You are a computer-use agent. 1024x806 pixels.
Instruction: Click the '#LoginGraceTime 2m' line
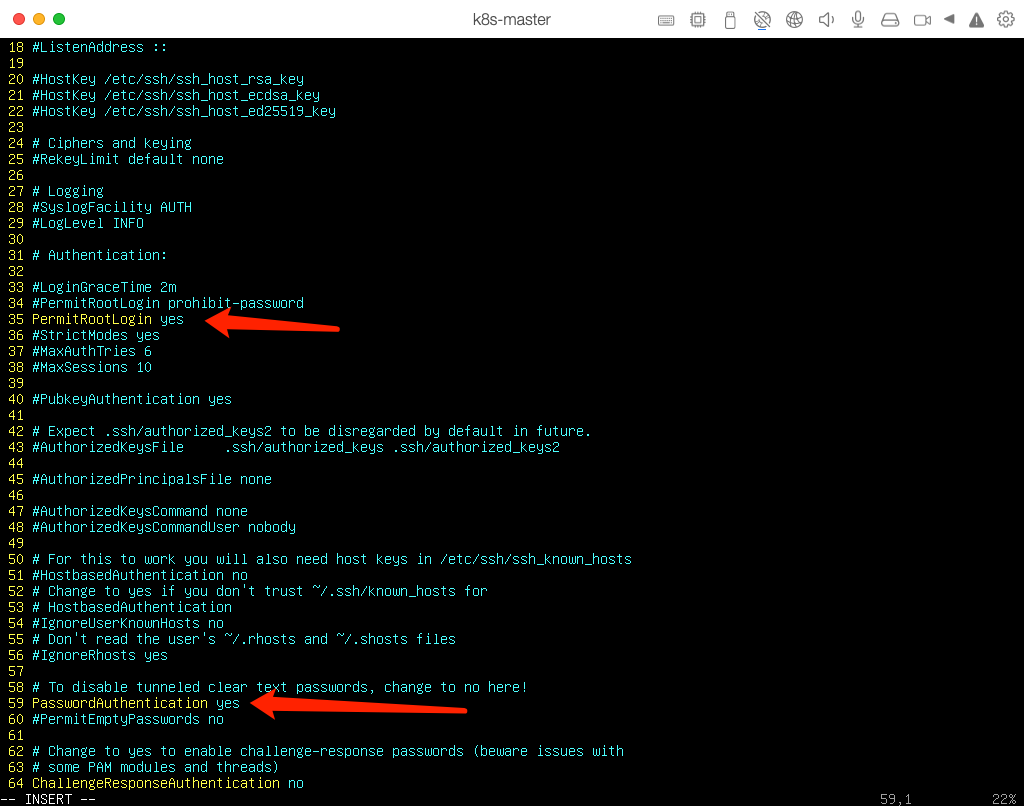(x=104, y=287)
